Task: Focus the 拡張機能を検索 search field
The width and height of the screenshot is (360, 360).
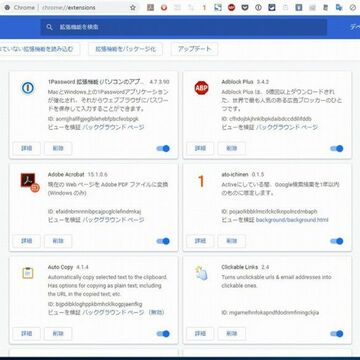Action: [183, 27]
